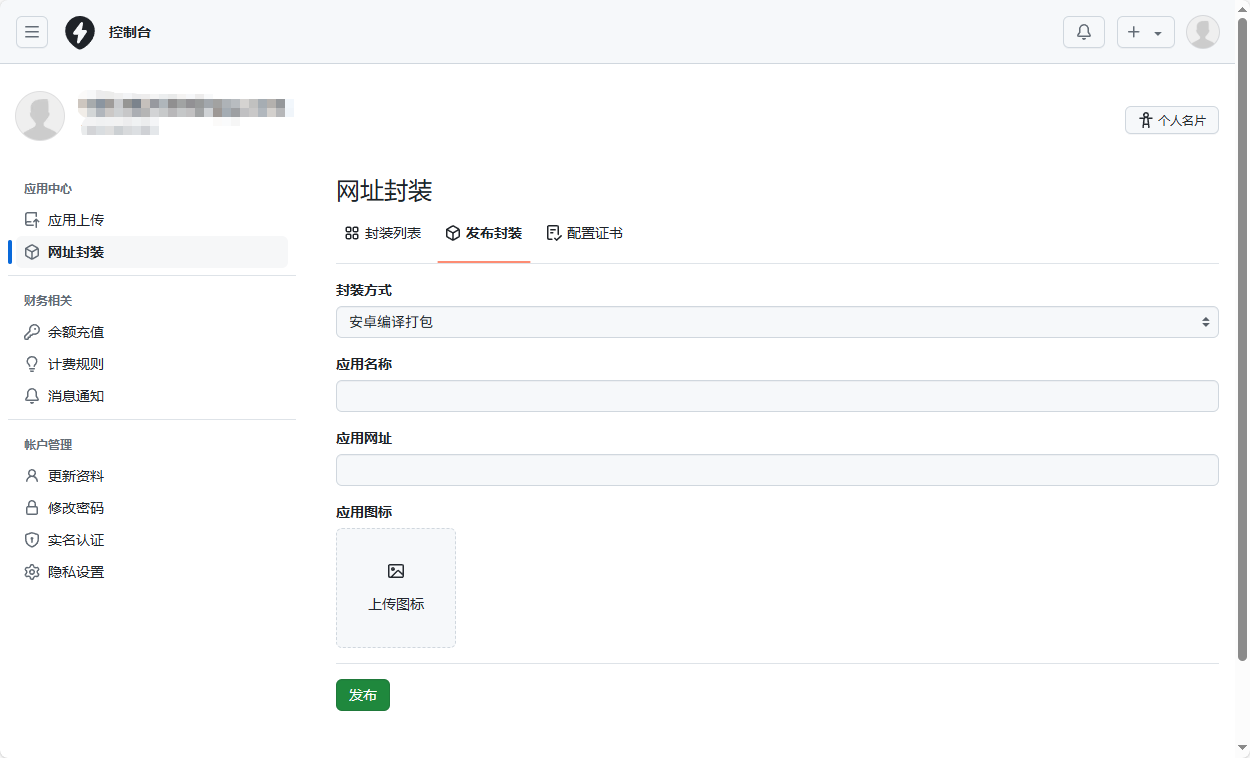Open the 配置证书 certificate tab

pyautogui.click(x=585, y=233)
